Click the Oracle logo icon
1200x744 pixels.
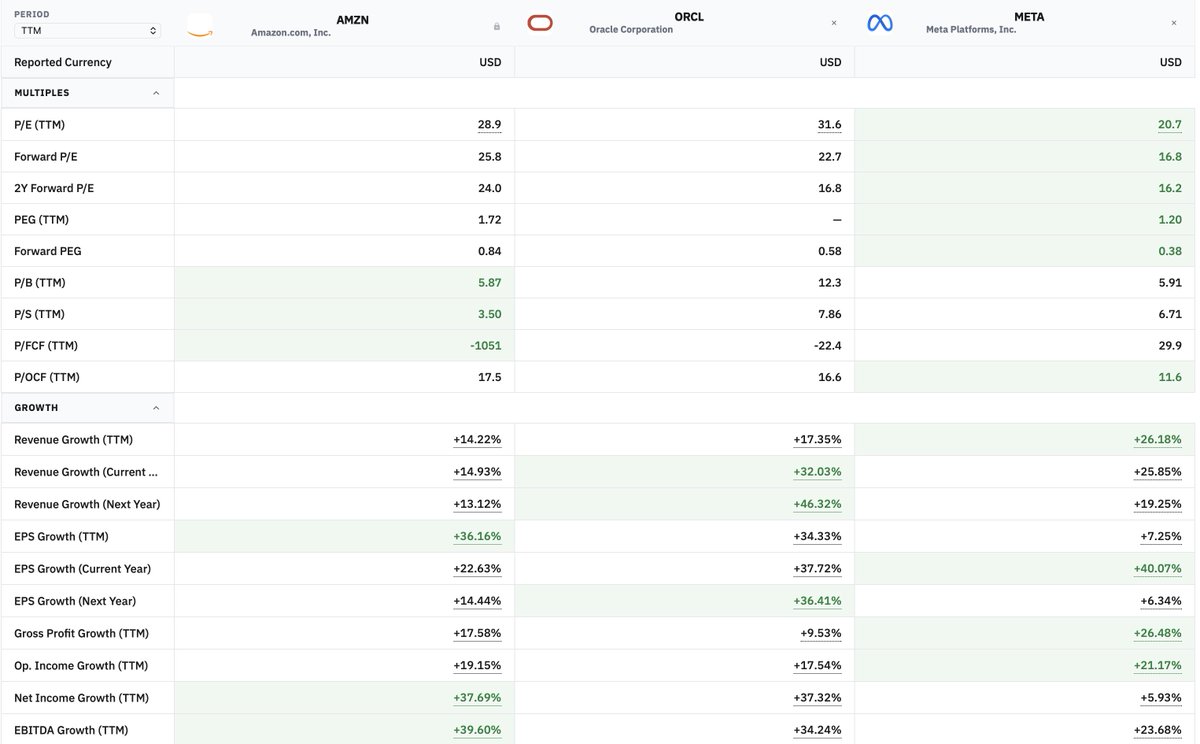[x=540, y=23]
